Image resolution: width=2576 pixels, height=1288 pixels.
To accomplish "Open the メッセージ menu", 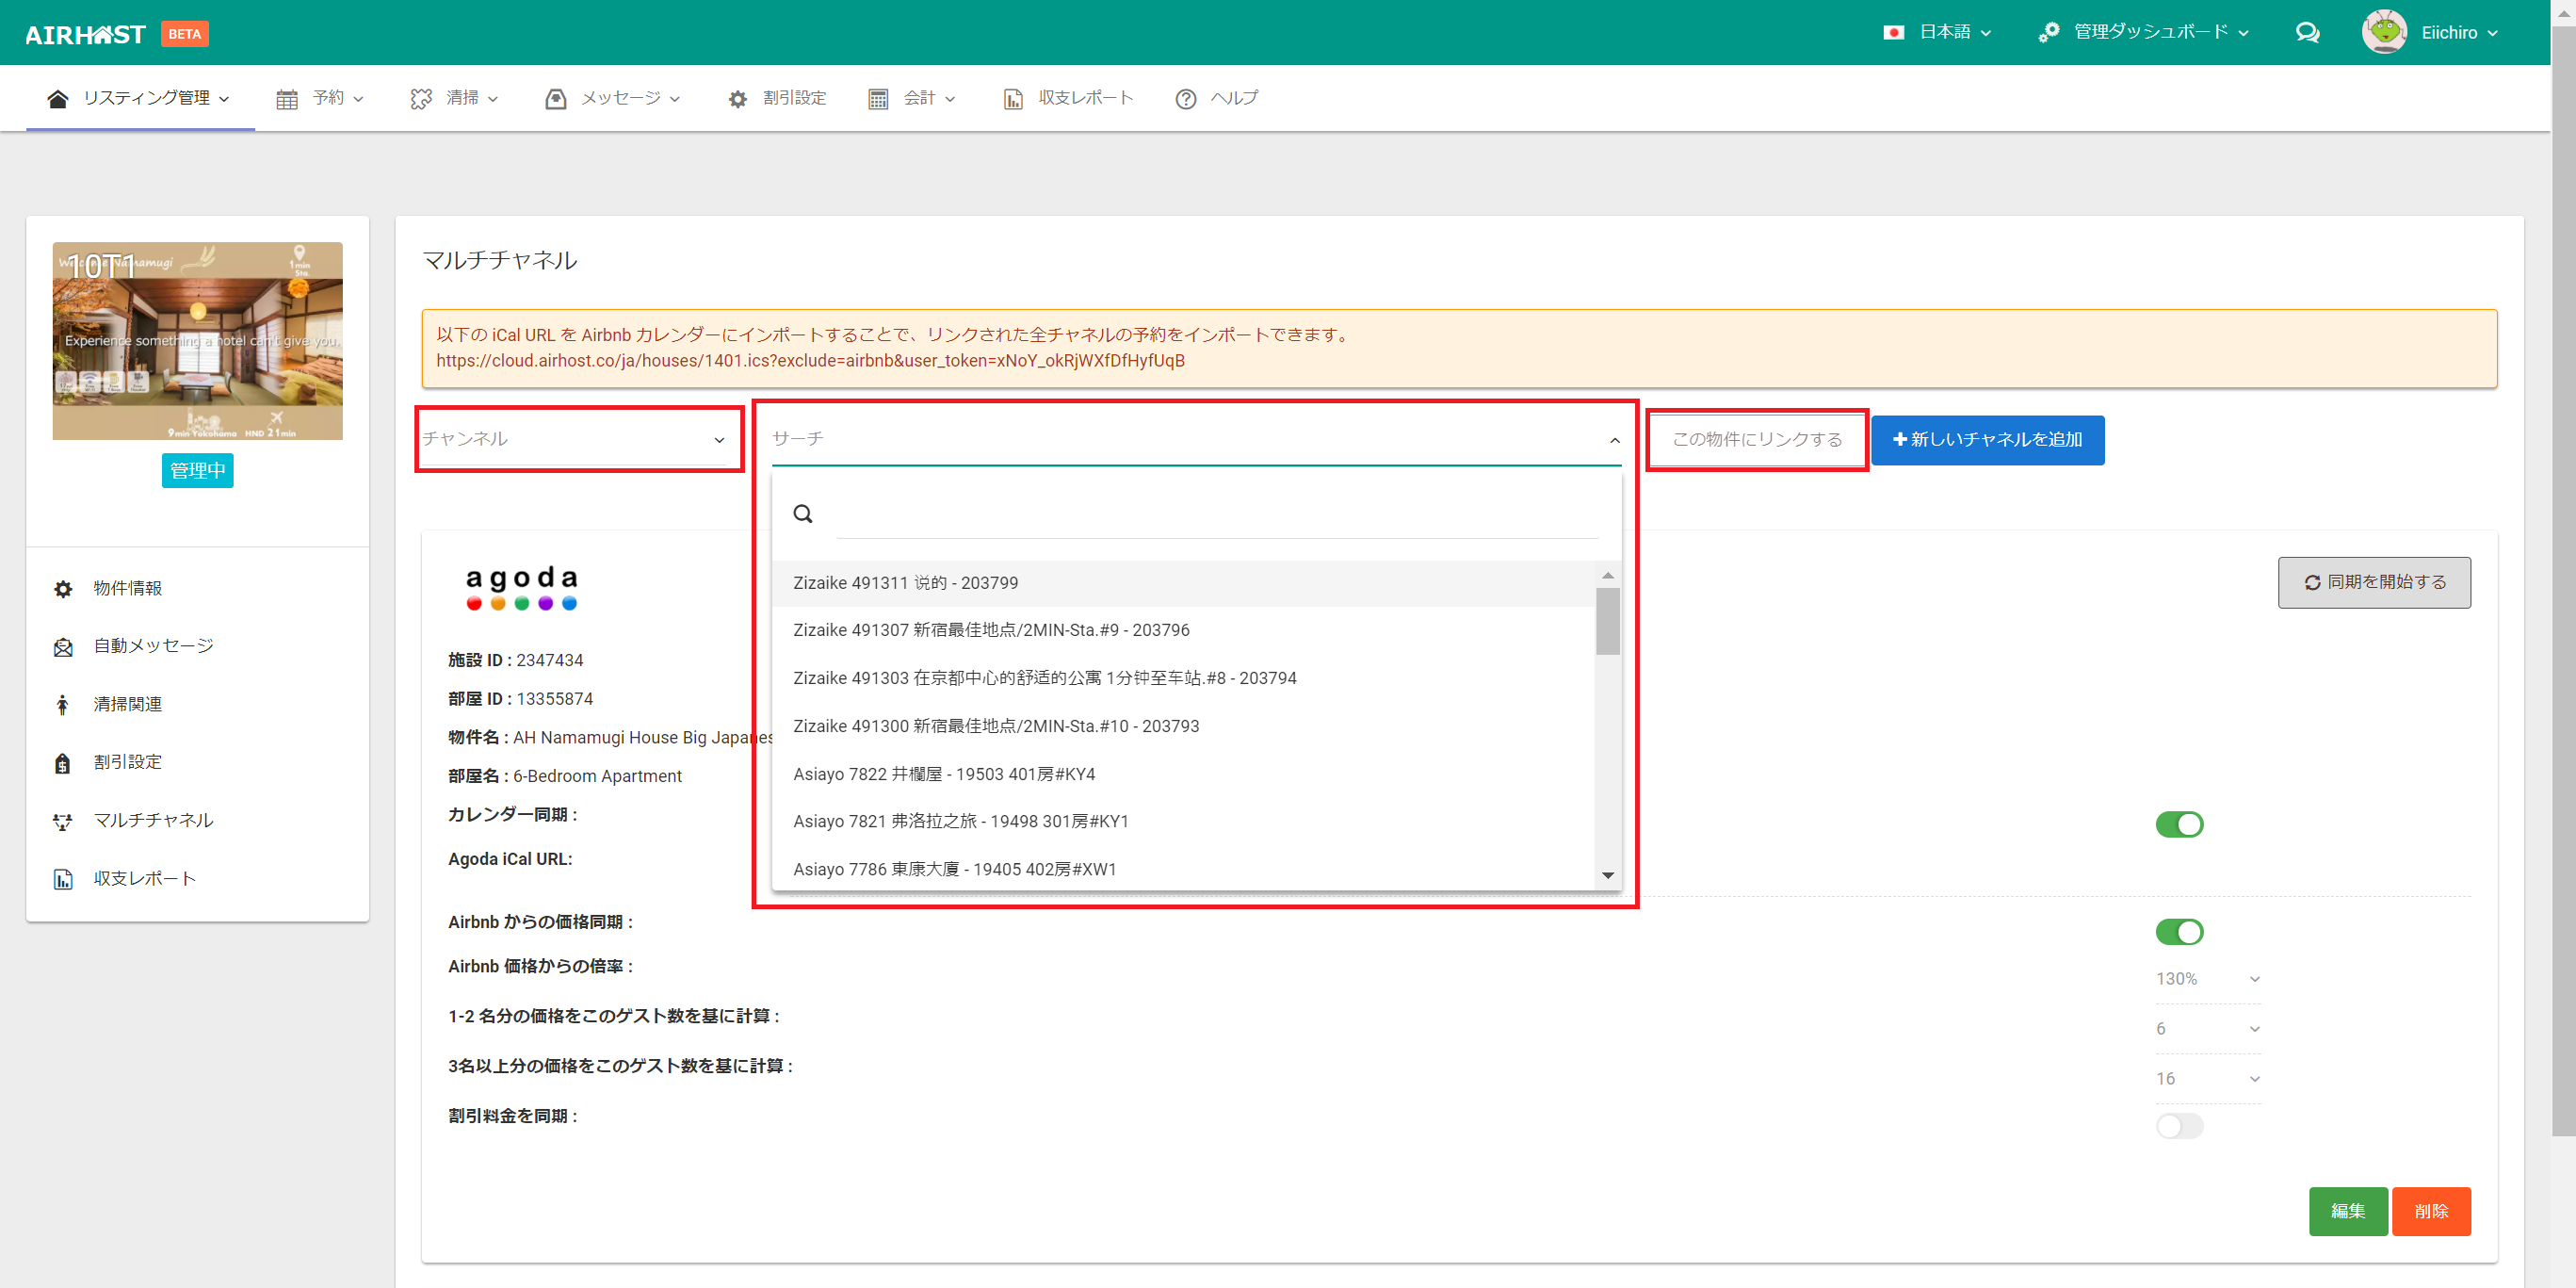I will (620, 98).
